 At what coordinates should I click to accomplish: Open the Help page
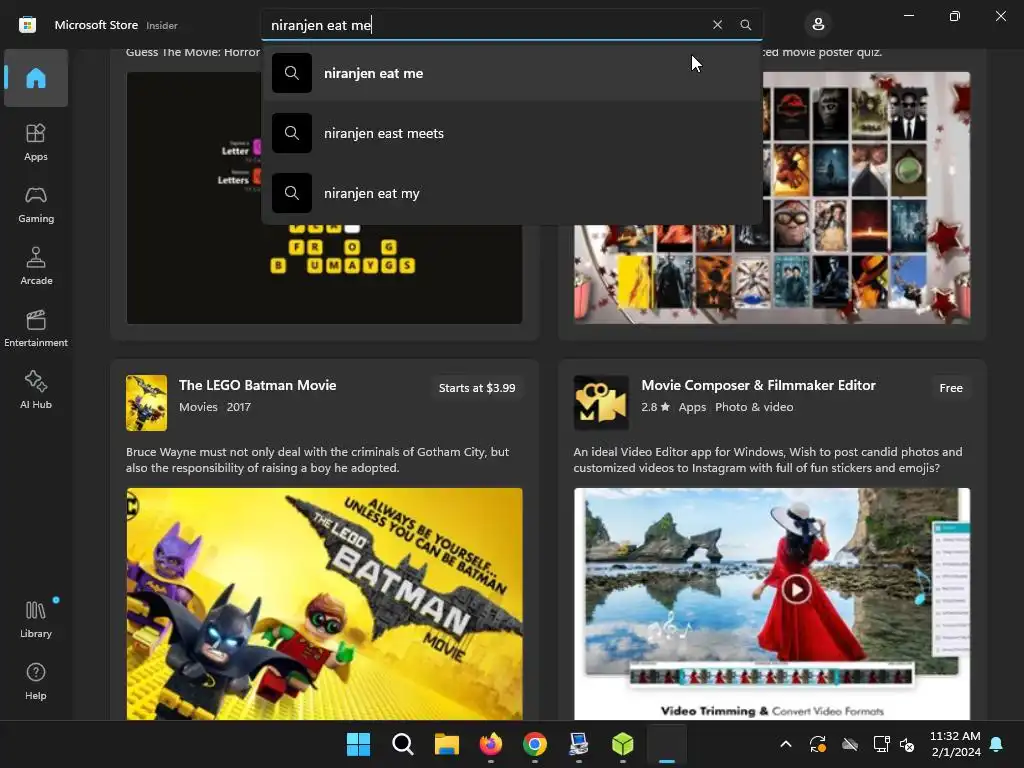click(x=36, y=681)
